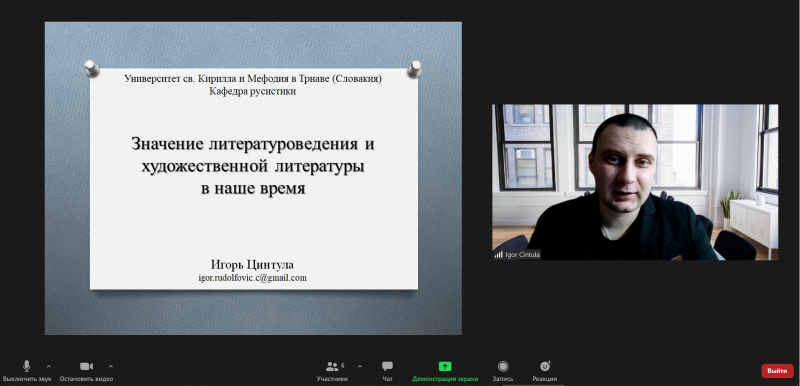The height and width of the screenshot is (386, 800).
Task: Click email igor.rudolfovic.c@gmail.com on slide
Action: click(253, 278)
